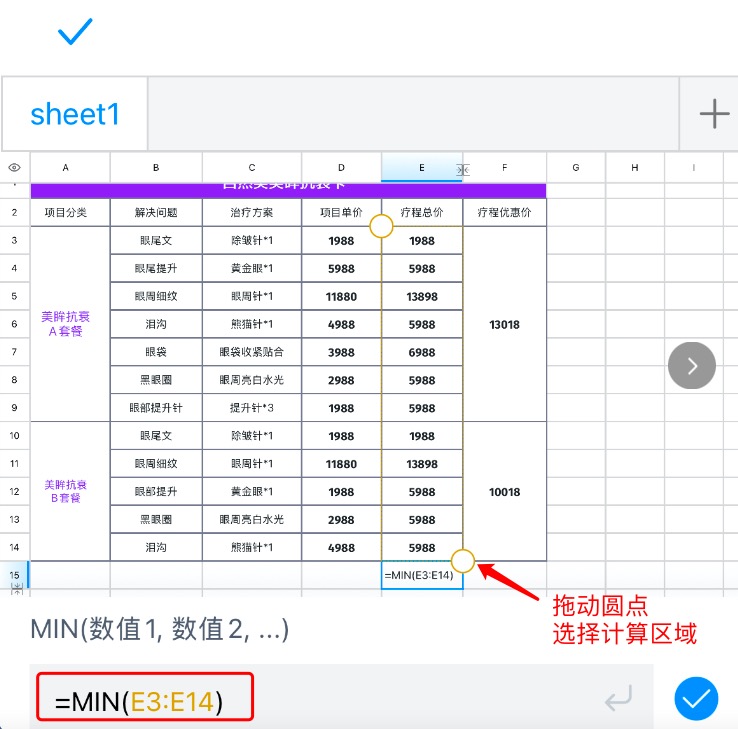
Task: Click the 11880 cell in row 11
Action: [341, 464]
